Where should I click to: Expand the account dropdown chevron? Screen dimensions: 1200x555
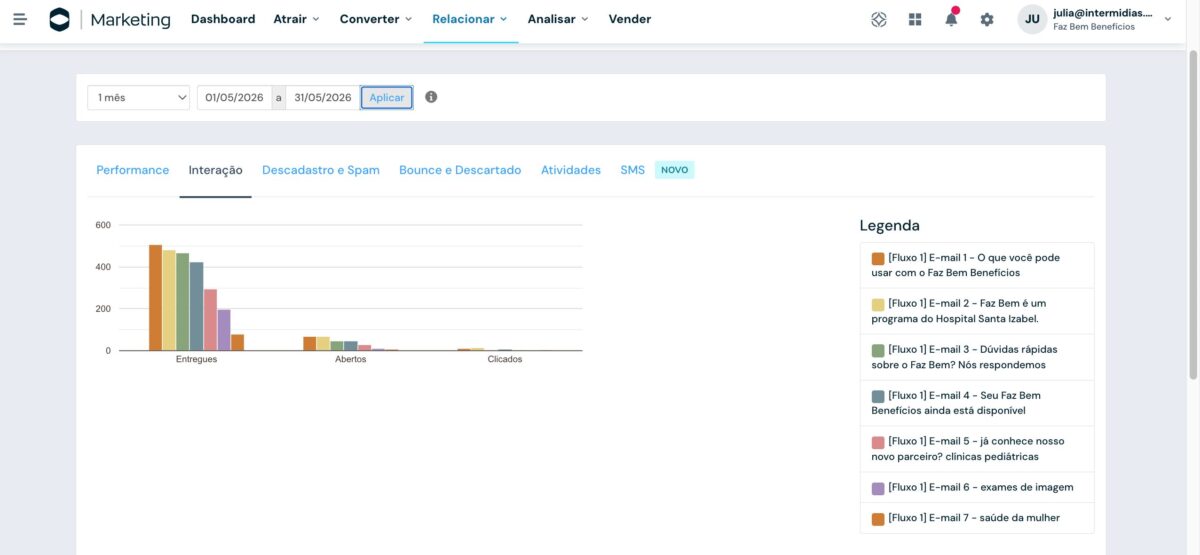tap(1168, 19)
